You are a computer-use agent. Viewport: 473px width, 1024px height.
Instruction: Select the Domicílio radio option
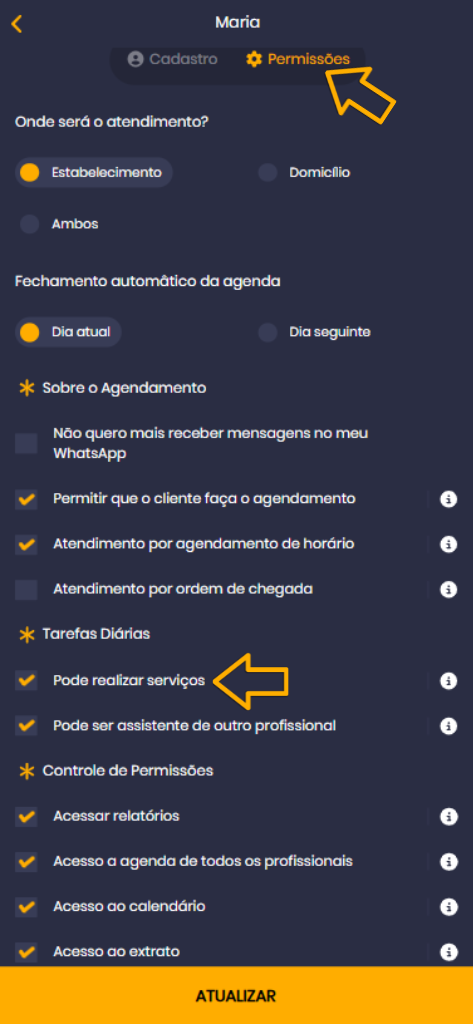(304, 172)
